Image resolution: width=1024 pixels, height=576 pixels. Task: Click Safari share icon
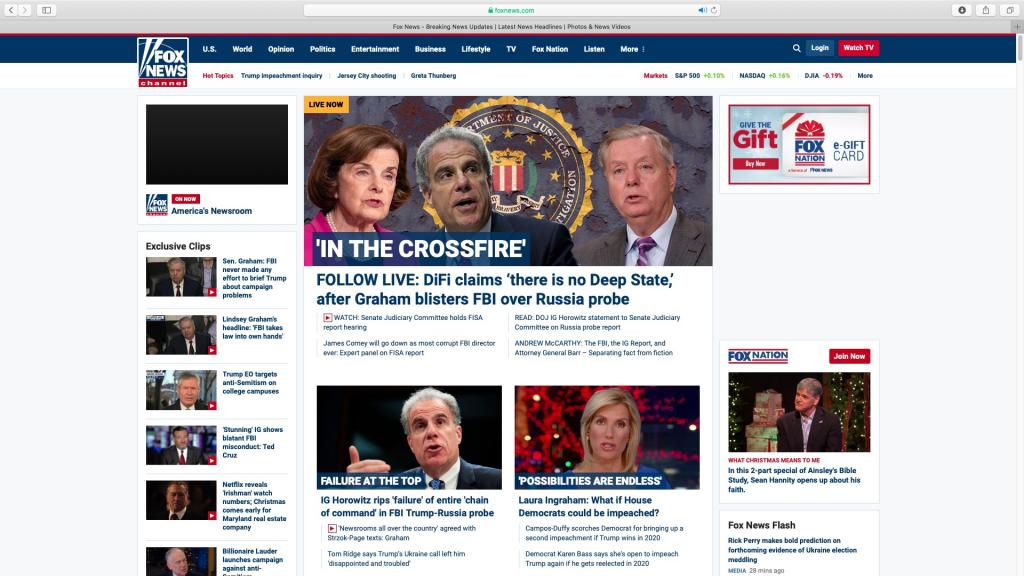click(986, 10)
